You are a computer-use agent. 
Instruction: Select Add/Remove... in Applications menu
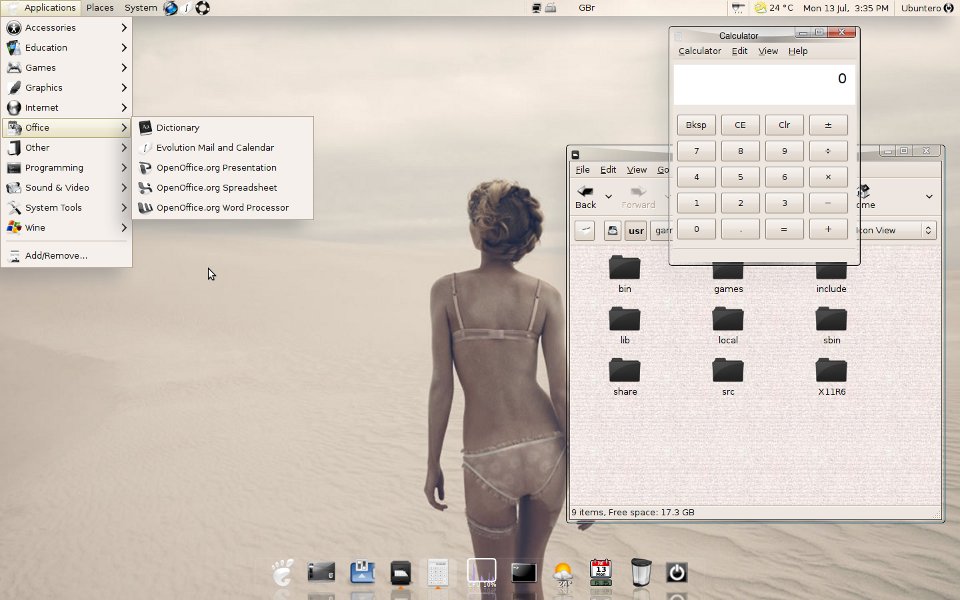click(x=66, y=256)
